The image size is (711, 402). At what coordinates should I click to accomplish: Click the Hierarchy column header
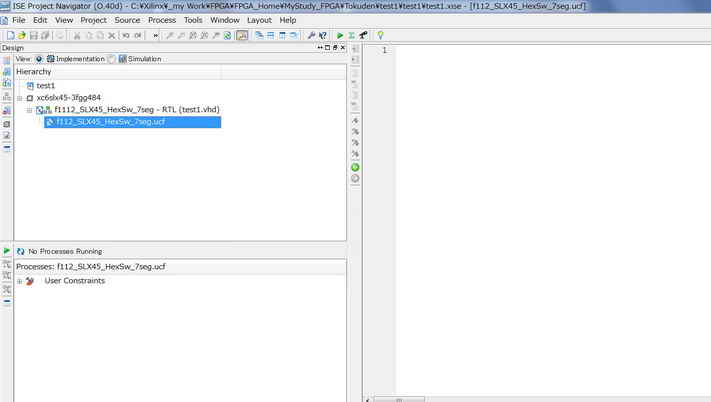118,72
